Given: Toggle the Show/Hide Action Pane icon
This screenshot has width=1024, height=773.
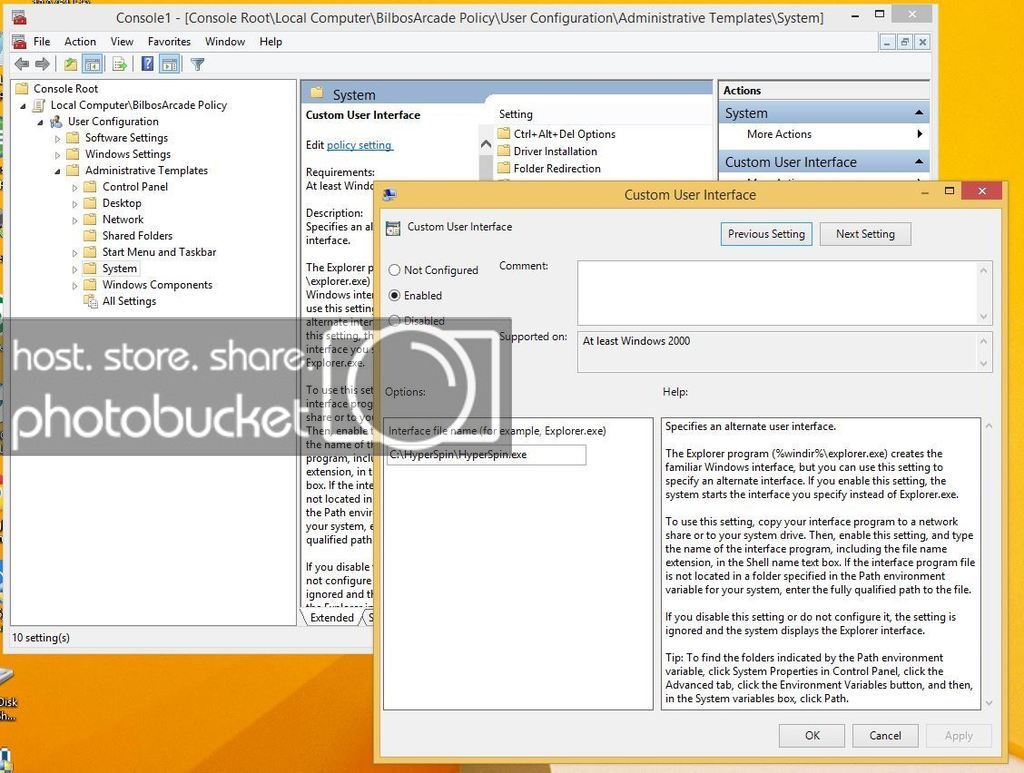Looking at the screenshot, I should click(169, 64).
